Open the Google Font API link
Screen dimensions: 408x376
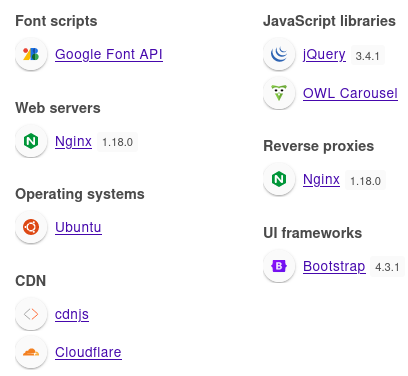109,54
